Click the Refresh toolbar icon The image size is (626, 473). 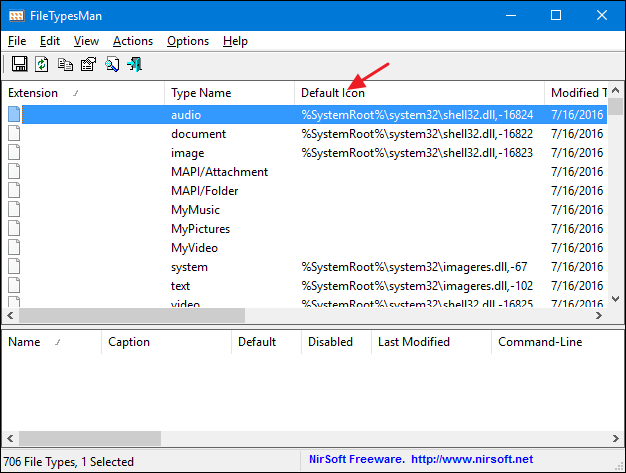tap(42, 65)
